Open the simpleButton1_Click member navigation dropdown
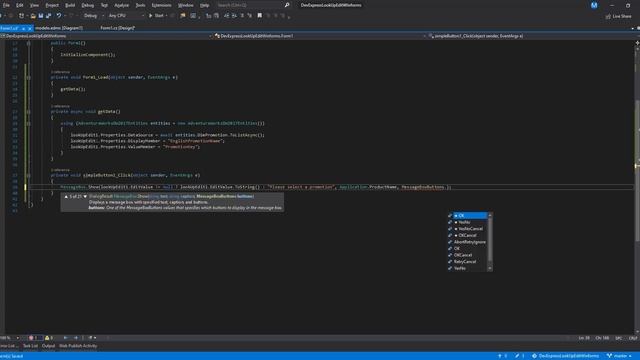Screen dimensions: 640x360 click(531, 36)
